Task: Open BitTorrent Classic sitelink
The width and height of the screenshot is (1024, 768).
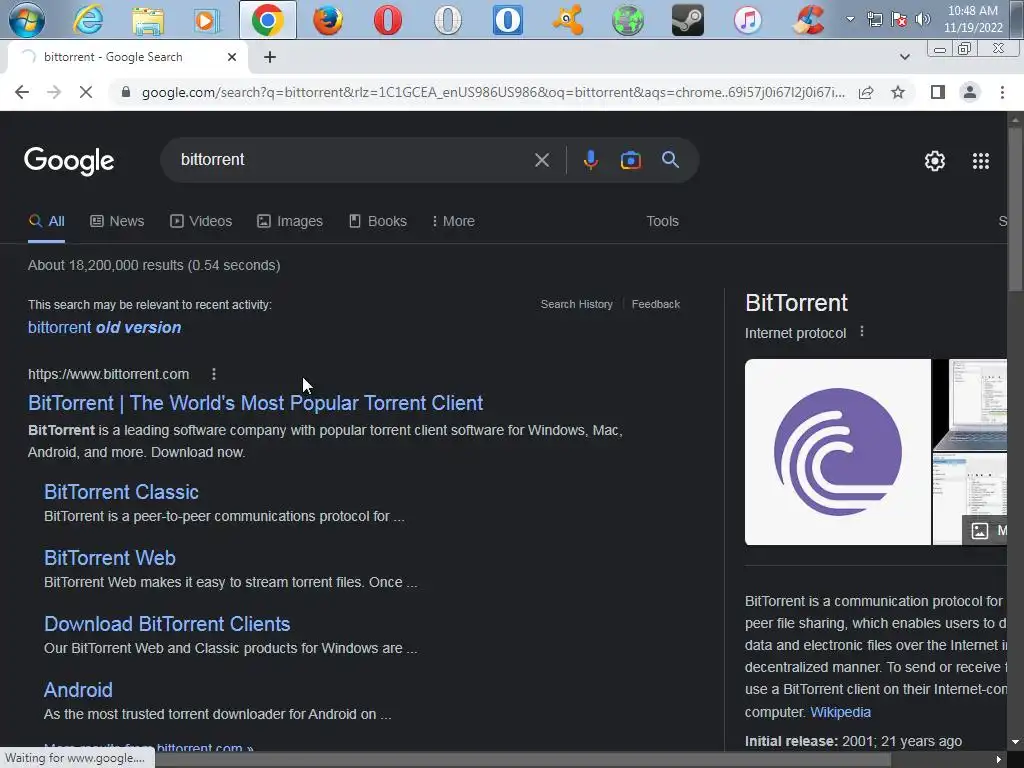Action: (121, 492)
